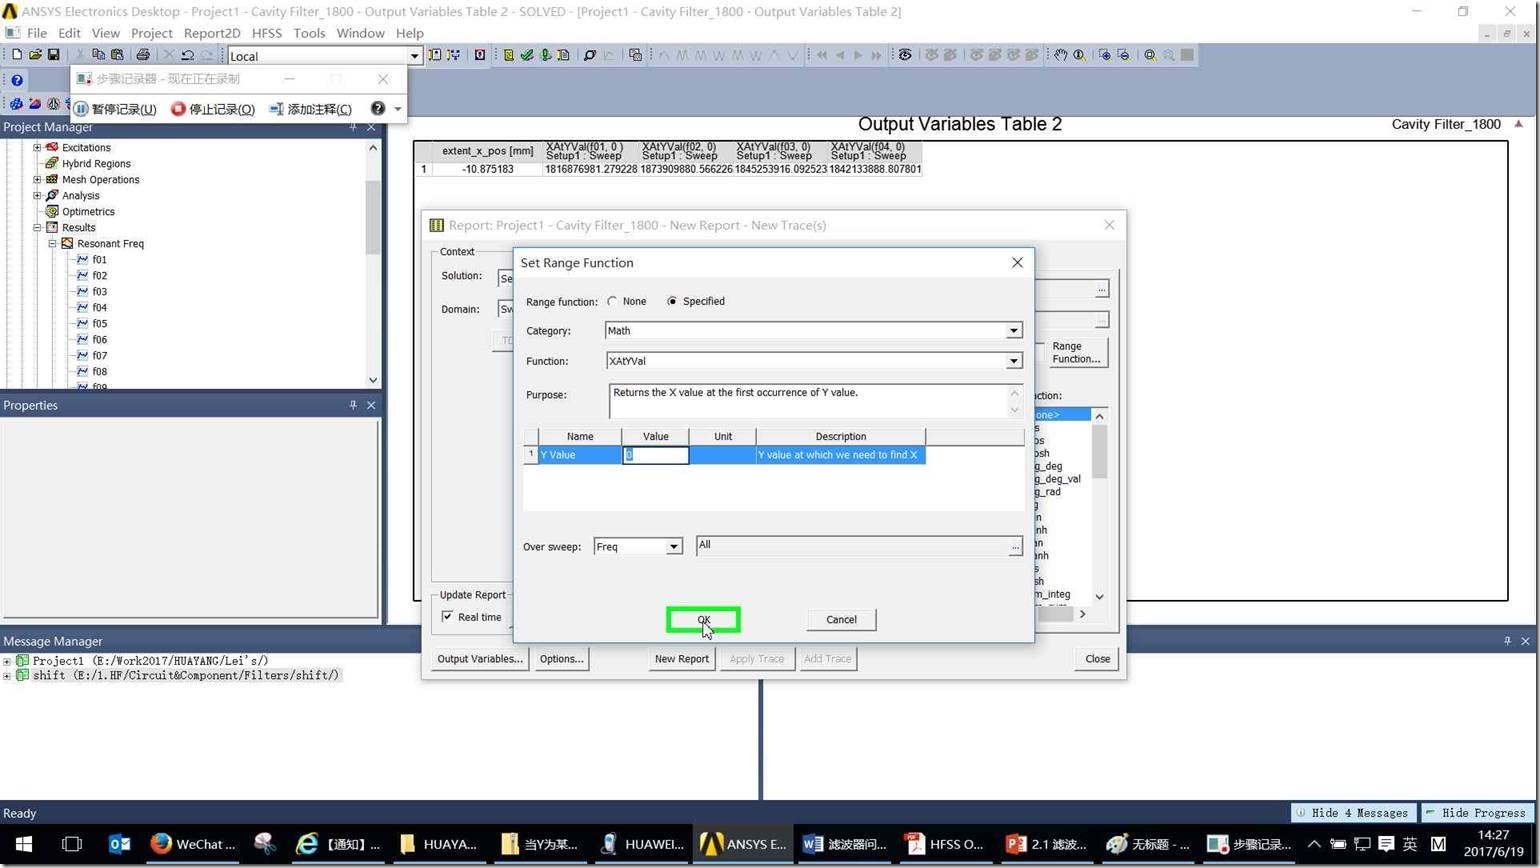Click the blue Help question icon
The height and width of the screenshot is (868, 1540).
click(17, 80)
